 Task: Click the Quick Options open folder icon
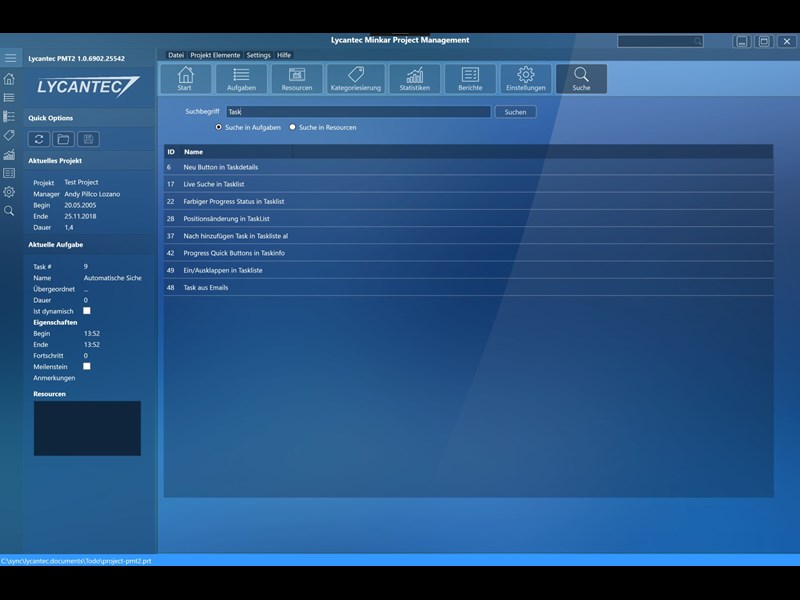63,139
